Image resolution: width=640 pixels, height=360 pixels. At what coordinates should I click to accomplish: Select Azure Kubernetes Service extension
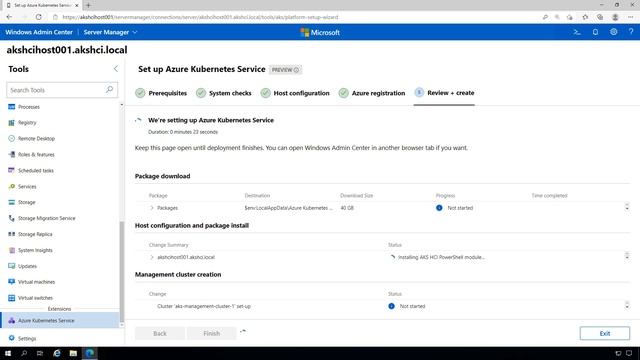60,320
